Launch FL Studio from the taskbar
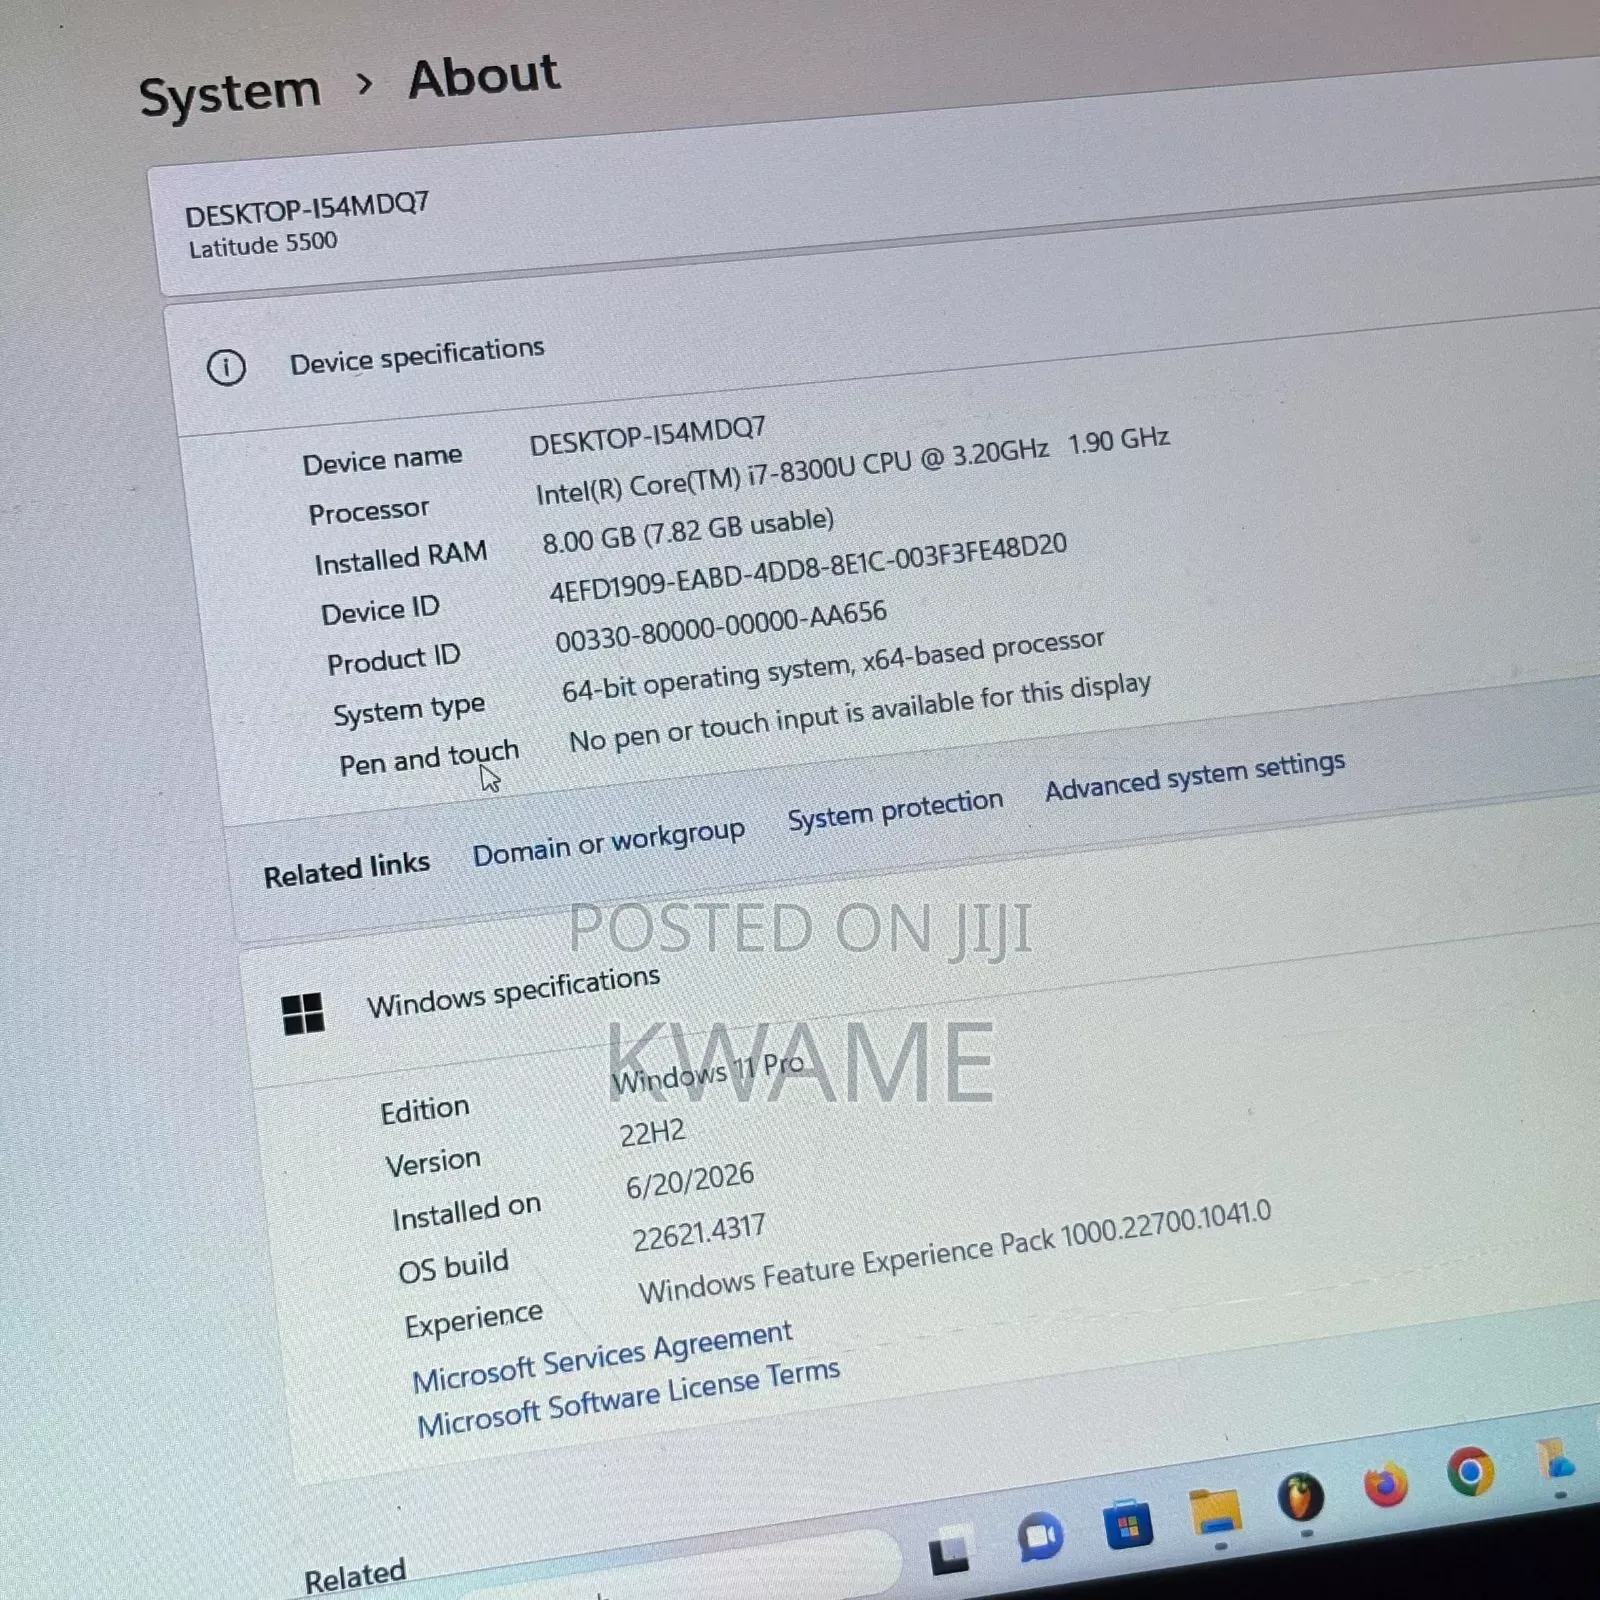Screen dimensions: 1600x1600 point(1301,1498)
